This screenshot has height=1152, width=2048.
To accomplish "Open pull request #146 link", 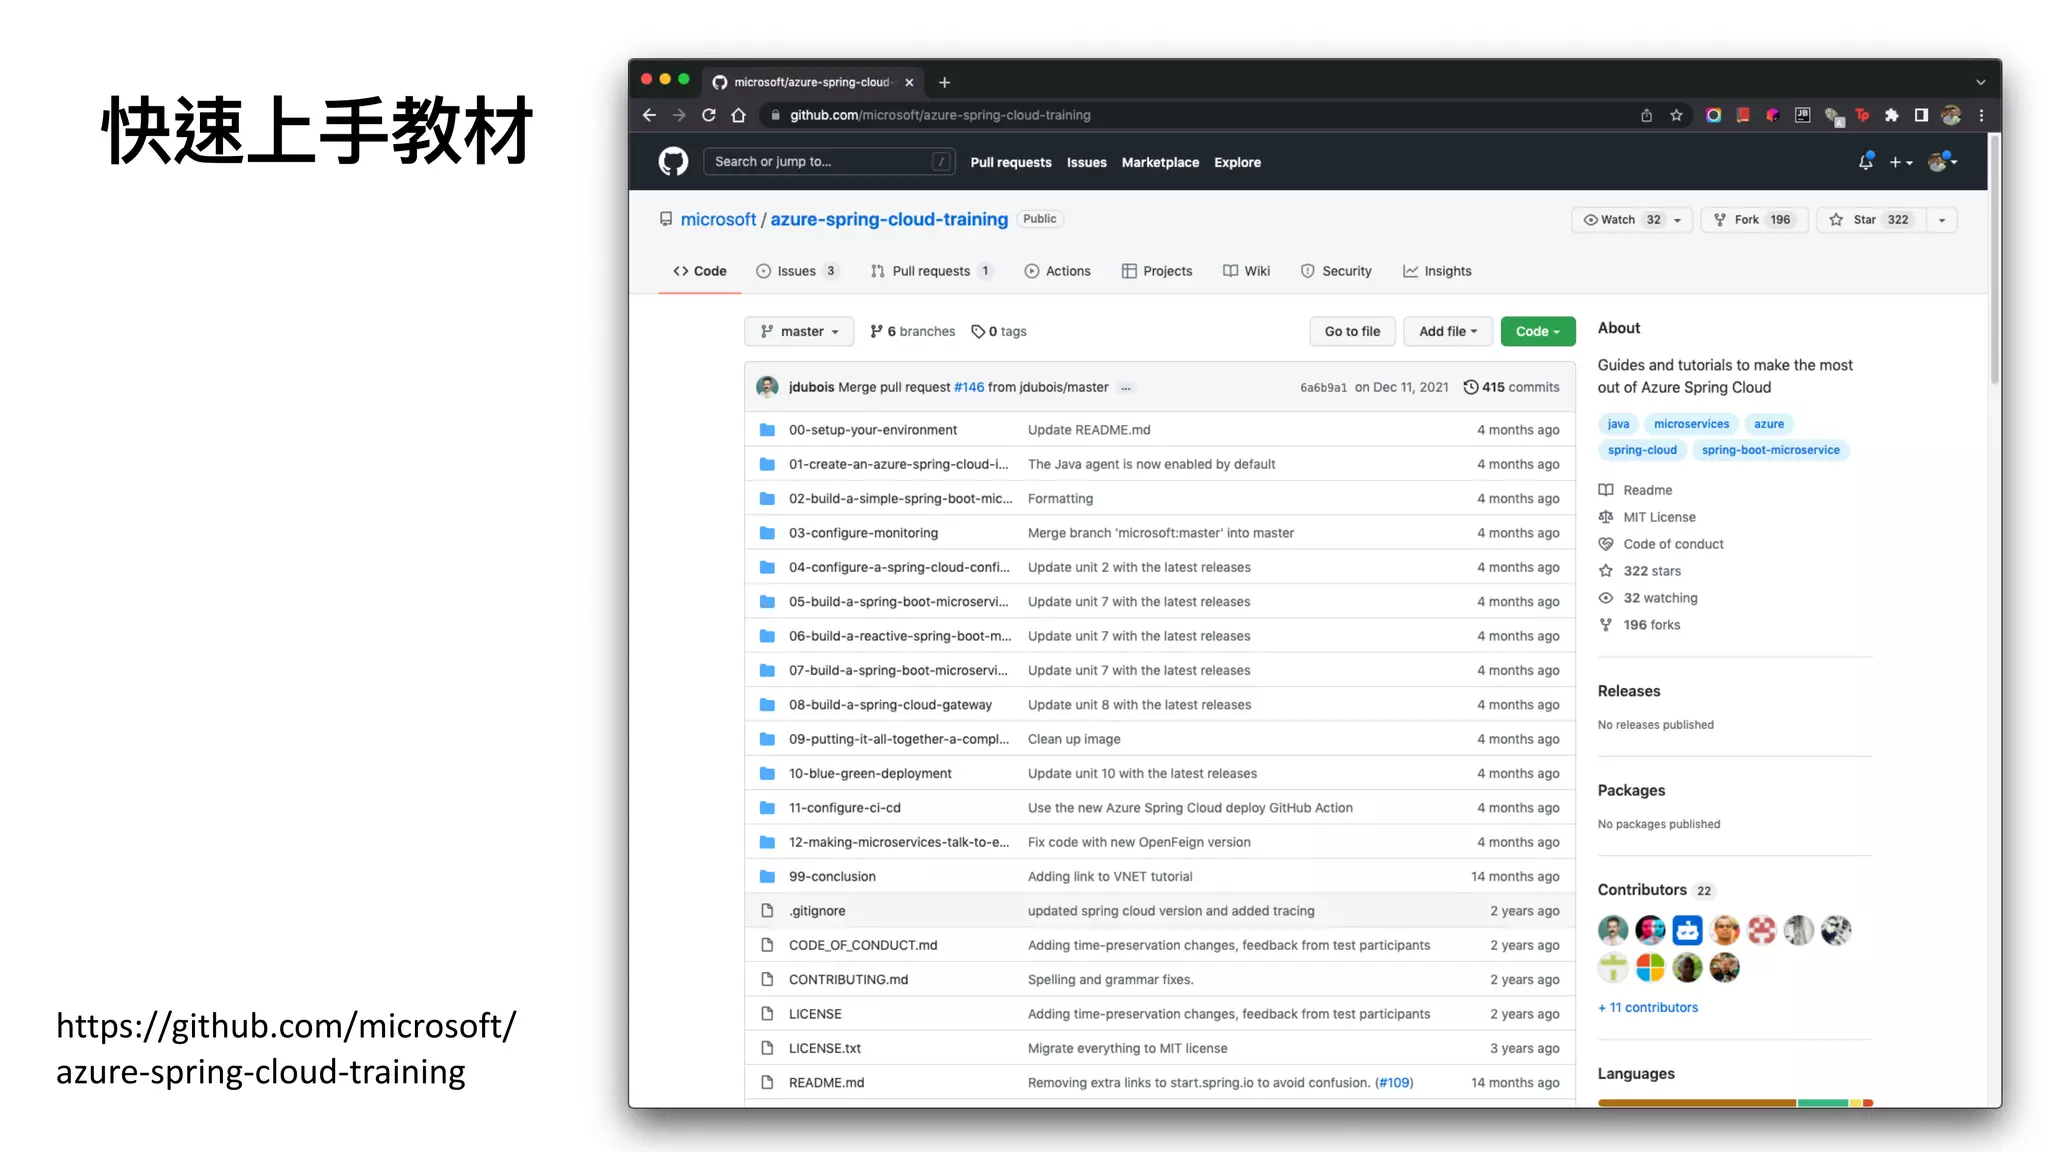I will (969, 387).
